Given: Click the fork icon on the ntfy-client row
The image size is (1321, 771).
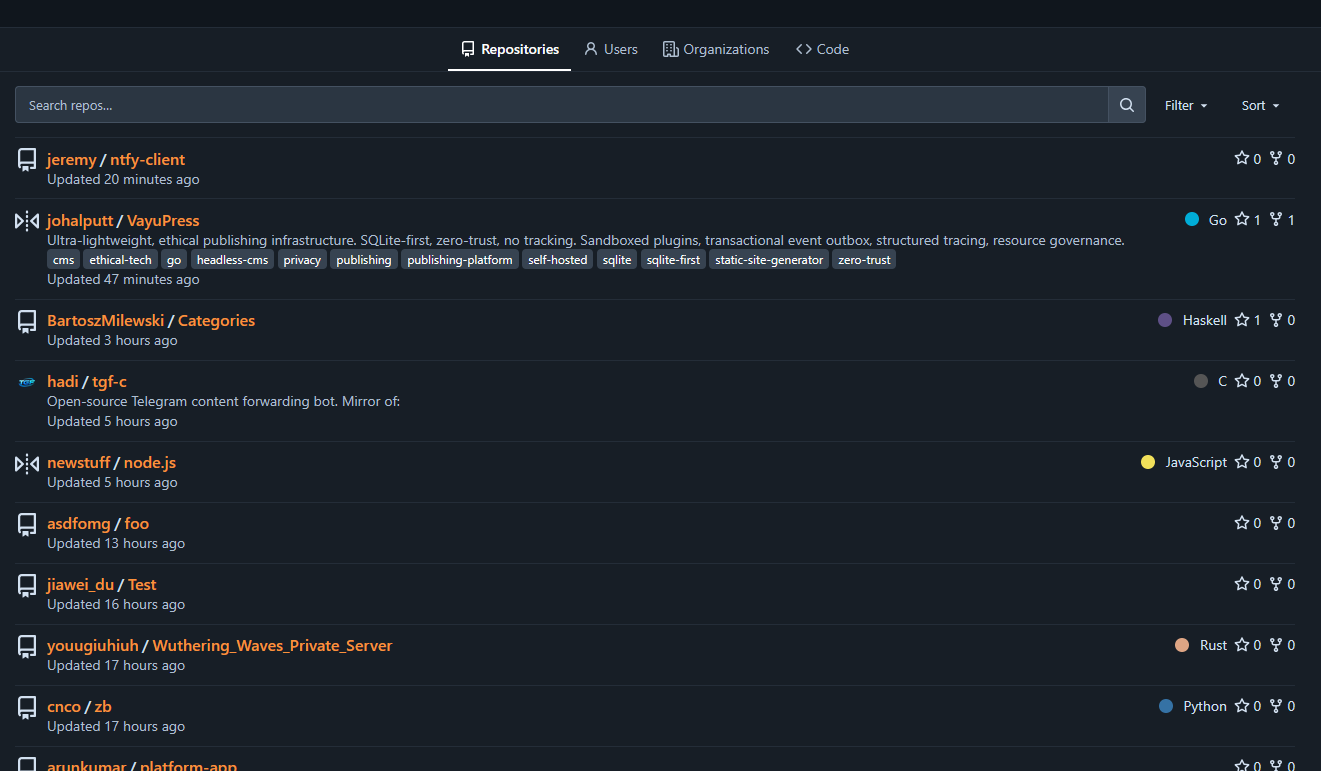Looking at the screenshot, I should (x=1276, y=158).
